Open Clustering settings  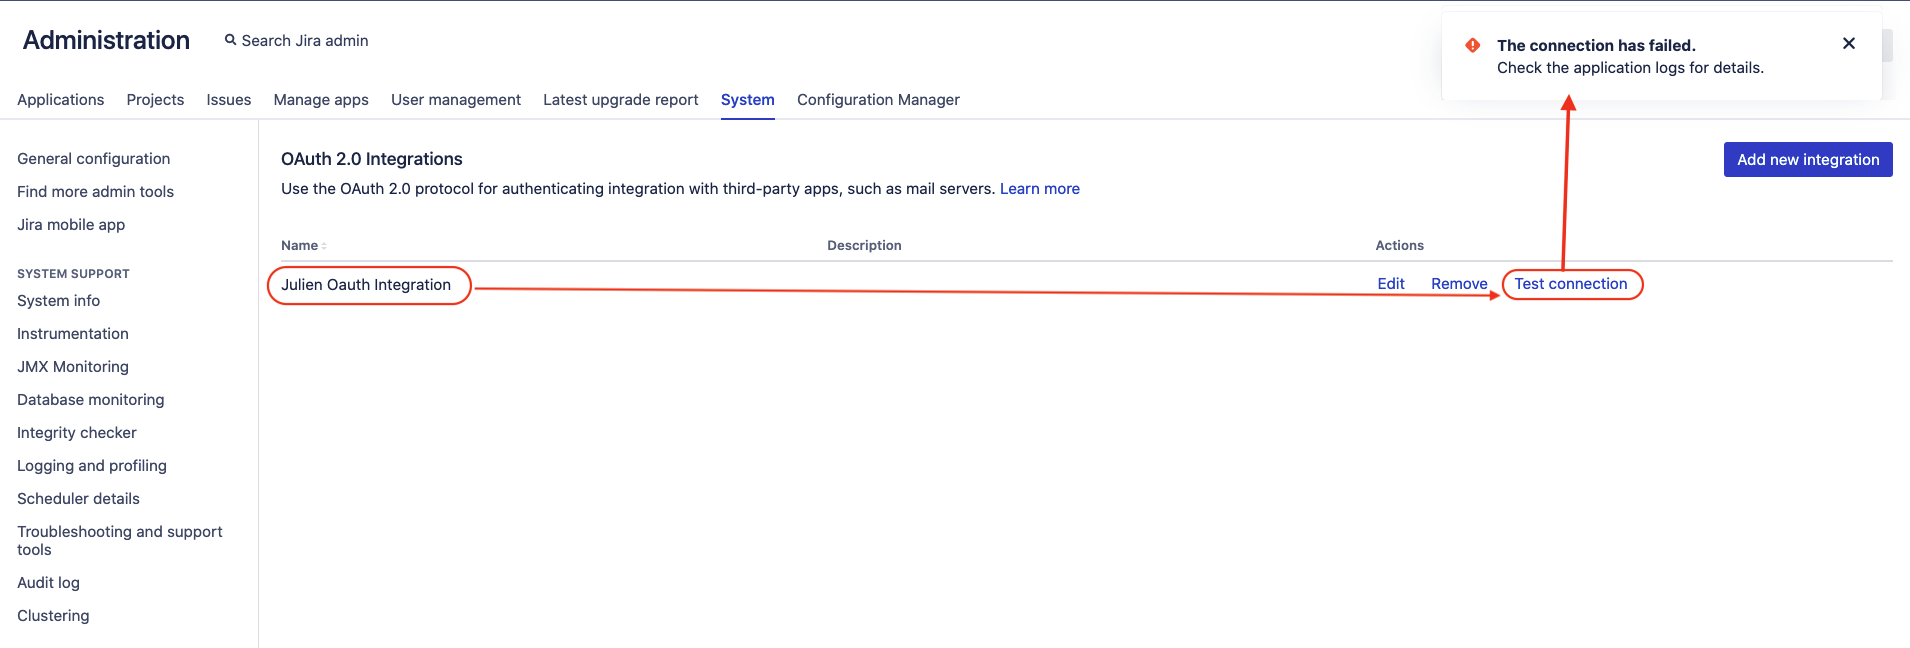53,616
